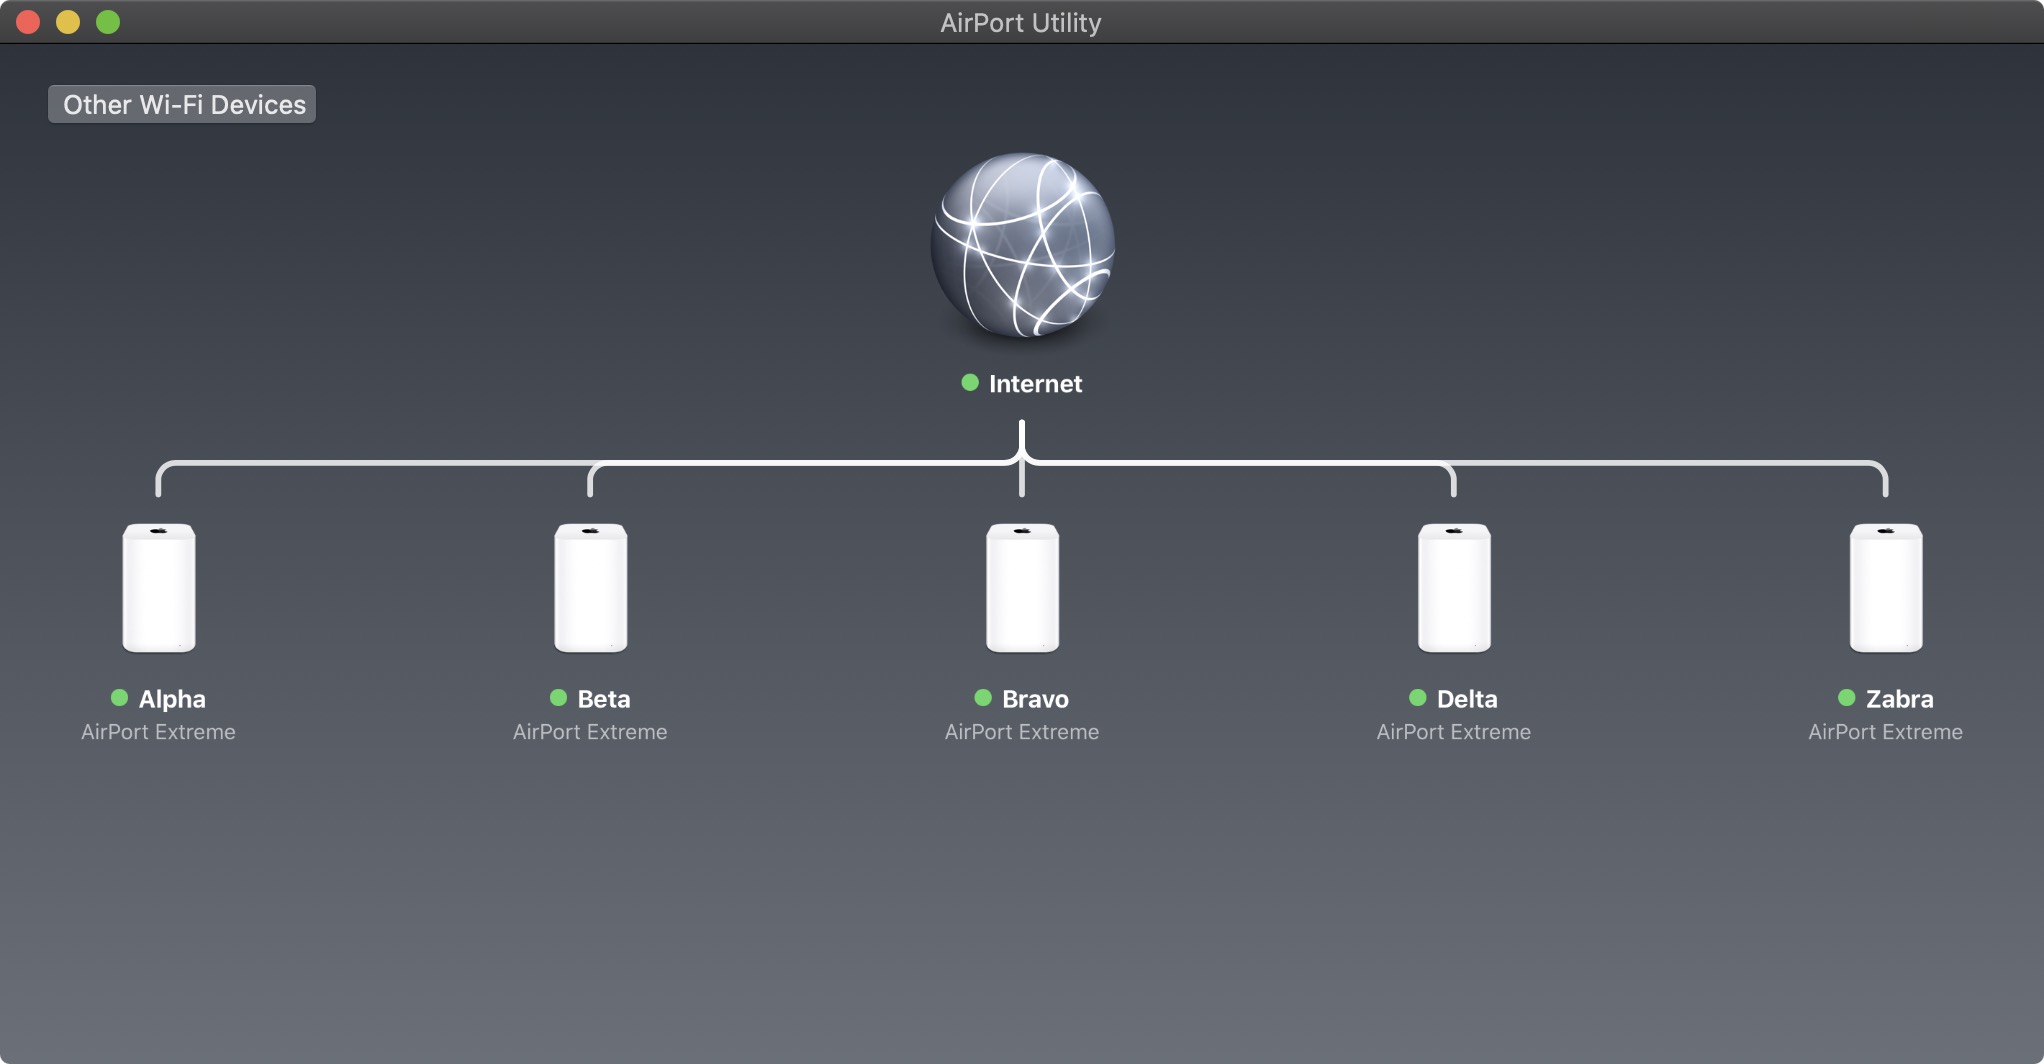This screenshot has width=2044, height=1064.
Task: Click the Bravo device name label
Action: coord(1035,699)
